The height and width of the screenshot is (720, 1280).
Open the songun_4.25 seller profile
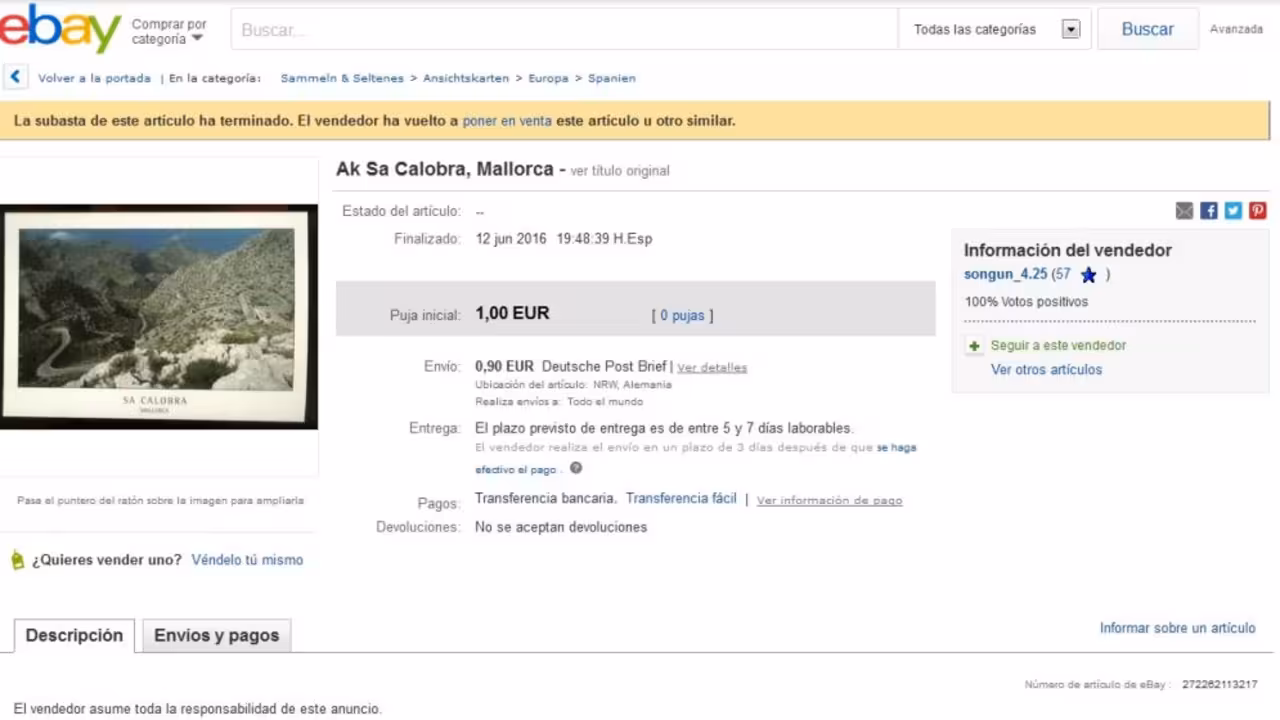[1005, 274]
